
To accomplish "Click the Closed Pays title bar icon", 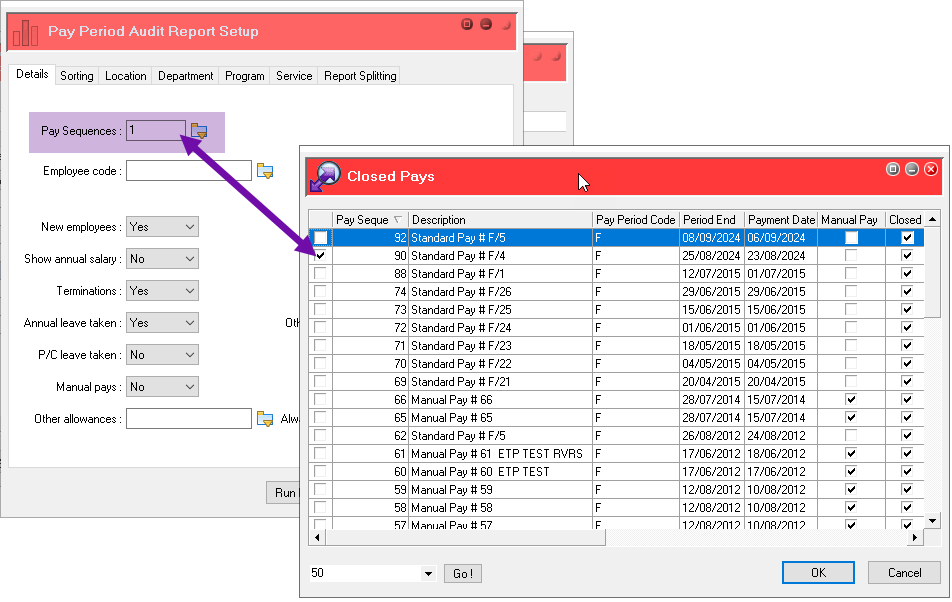I will 324,176.
